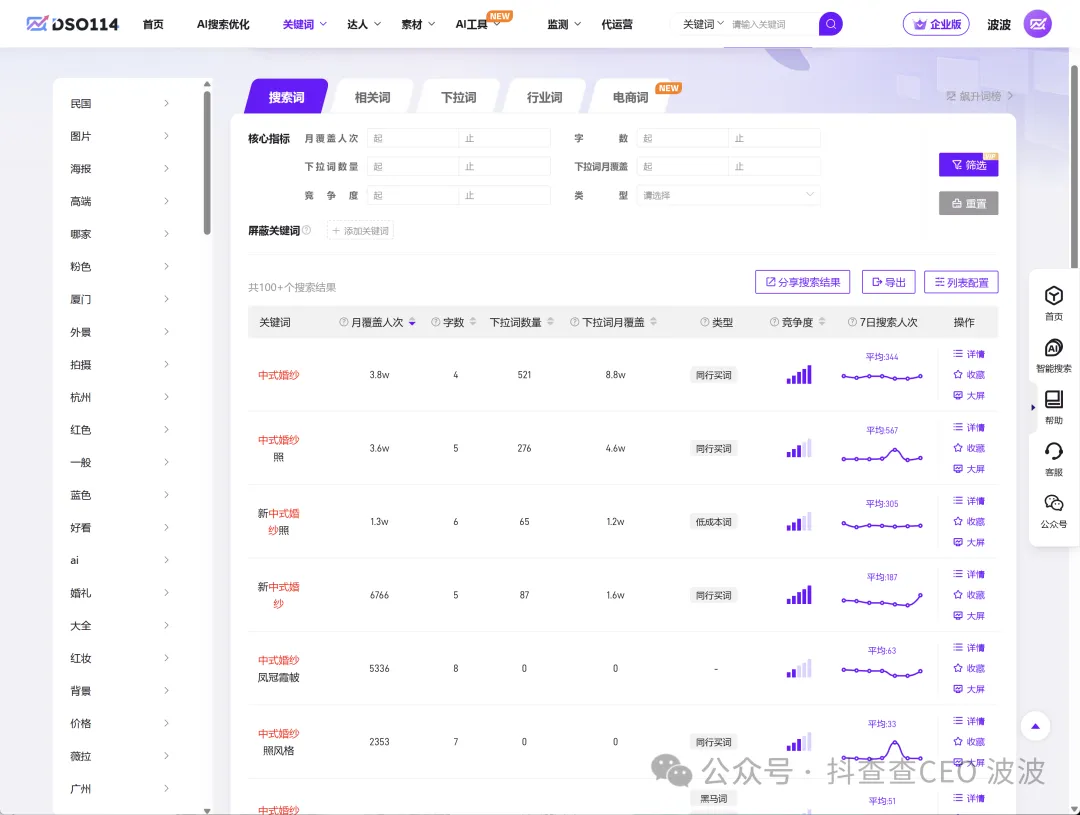Expand the 关键词 search type dropdown
This screenshot has height=815, width=1080.
click(x=703, y=24)
